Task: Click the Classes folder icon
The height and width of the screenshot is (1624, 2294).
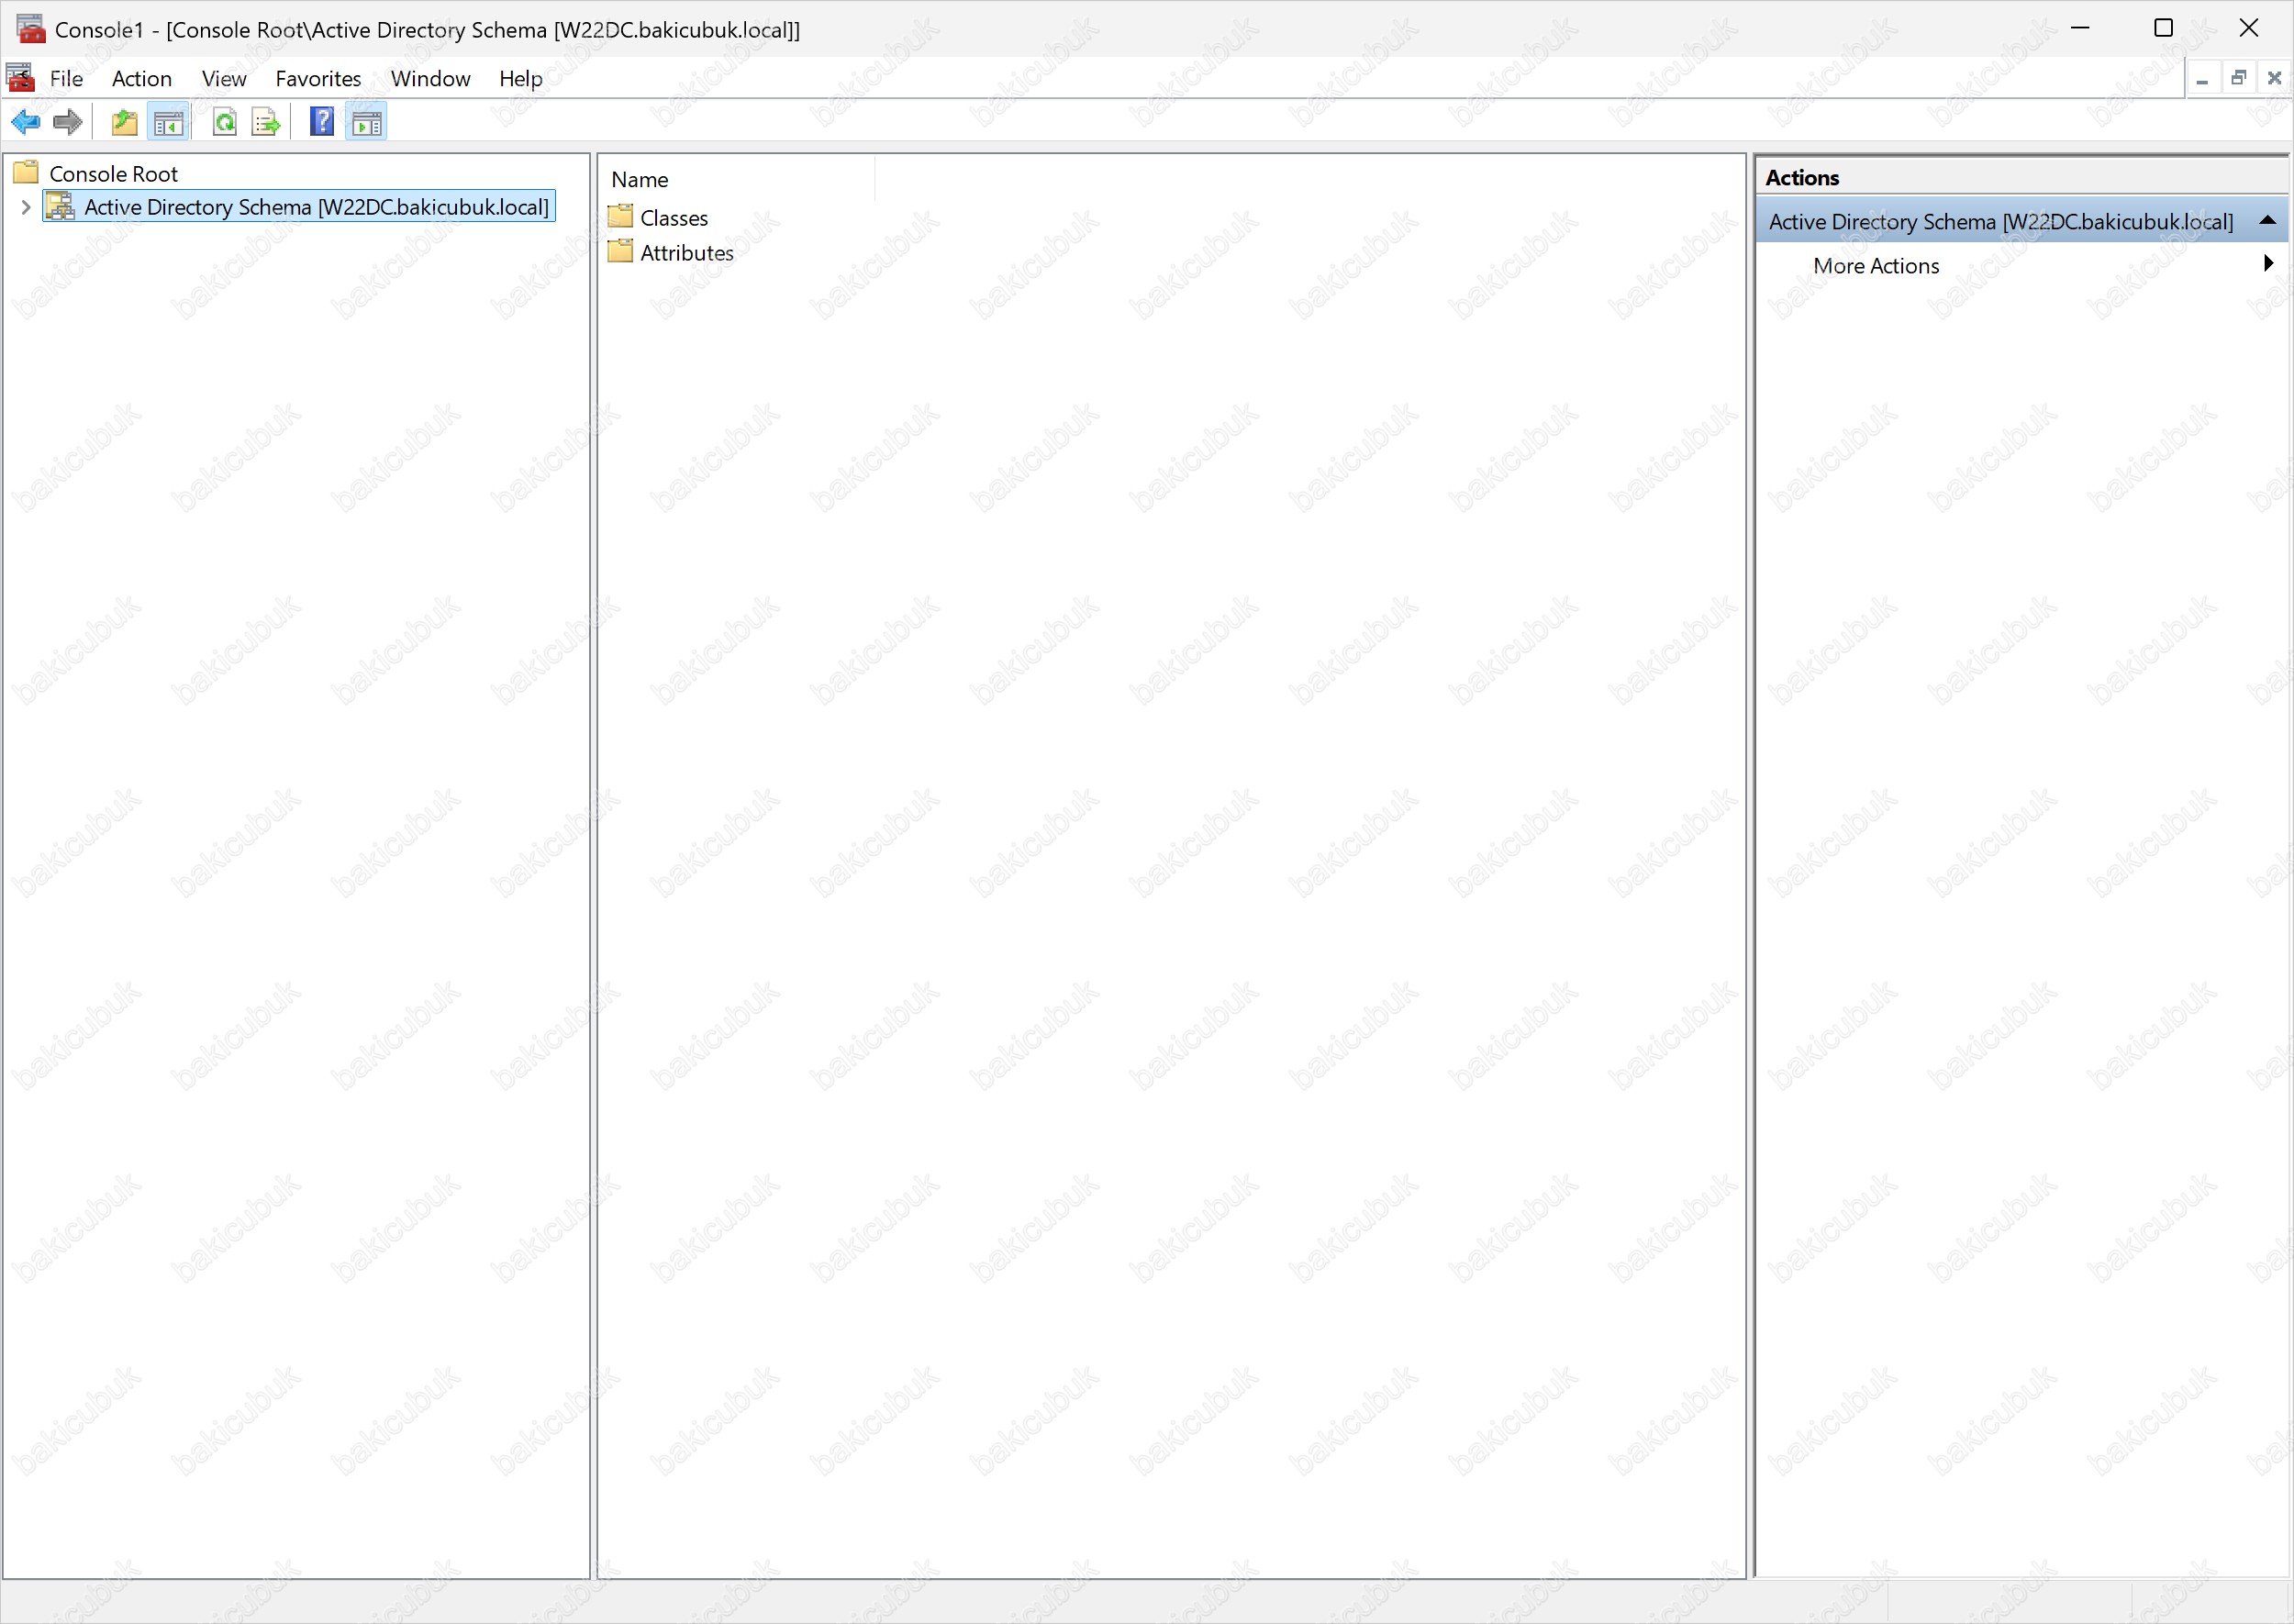Action: click(620, 217)
